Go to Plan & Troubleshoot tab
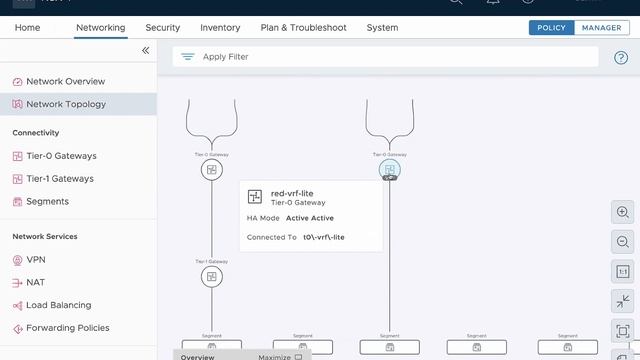This screenshot has height=360, width=640. [x=303, y=28]
